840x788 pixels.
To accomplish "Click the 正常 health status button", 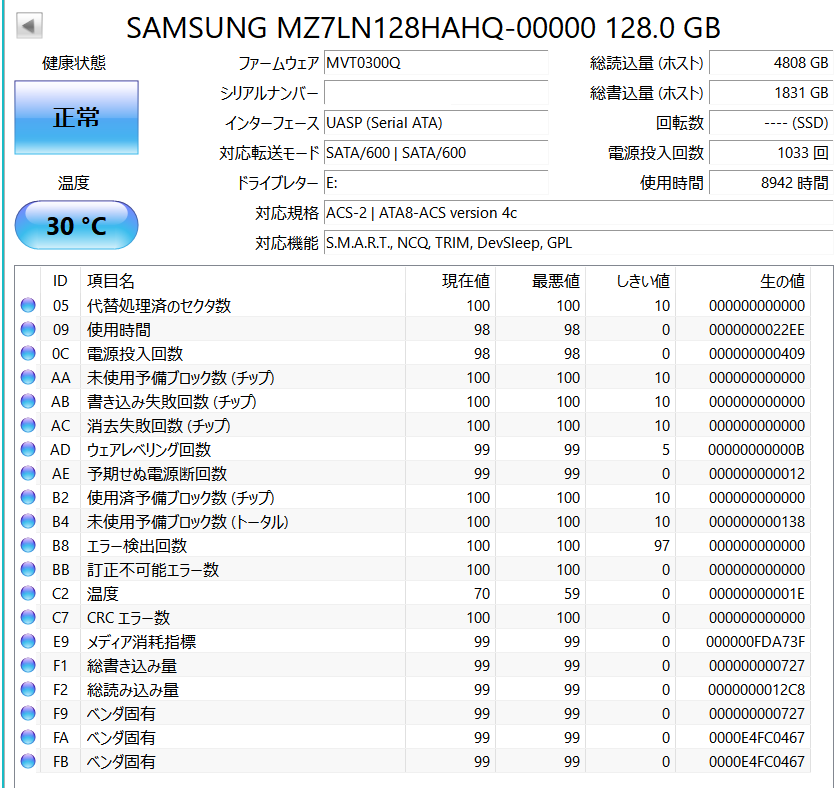I will (76, 118).
